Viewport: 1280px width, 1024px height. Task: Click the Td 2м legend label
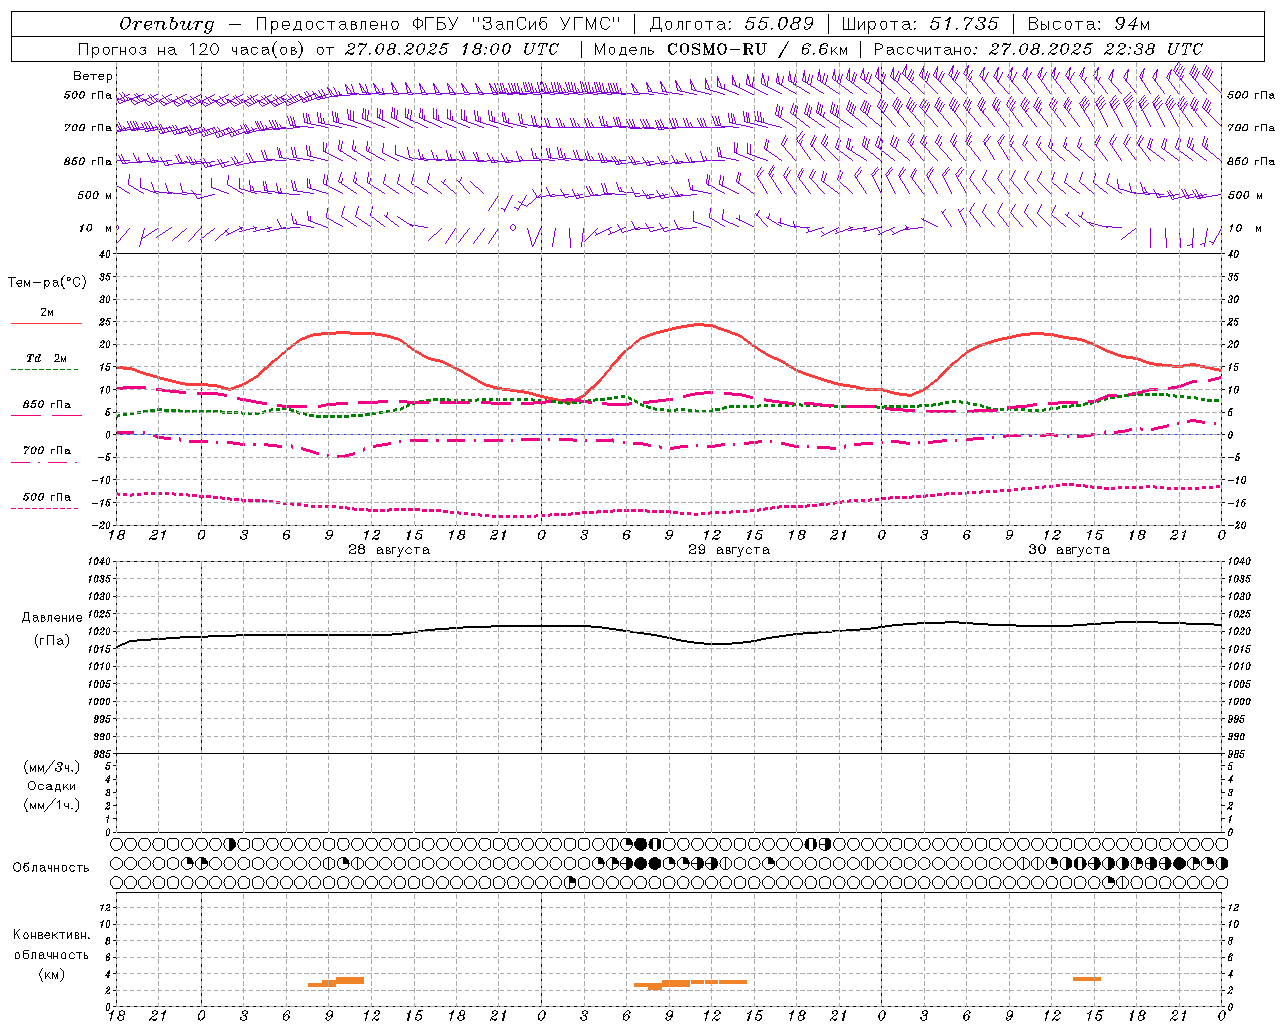point(47,358)
